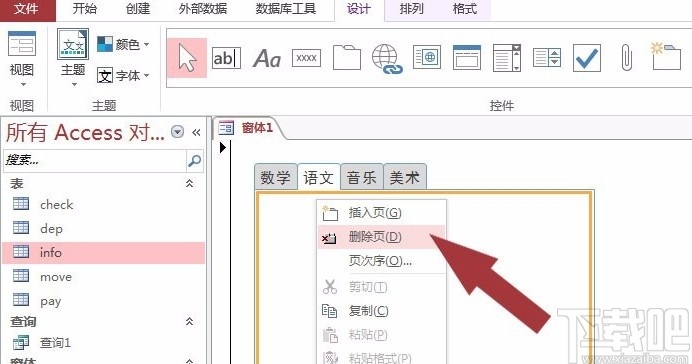Image resolution: width=692 pixels, height=364 pixels.
Task: Select the 数学 page tab
Action: point(275,177)
